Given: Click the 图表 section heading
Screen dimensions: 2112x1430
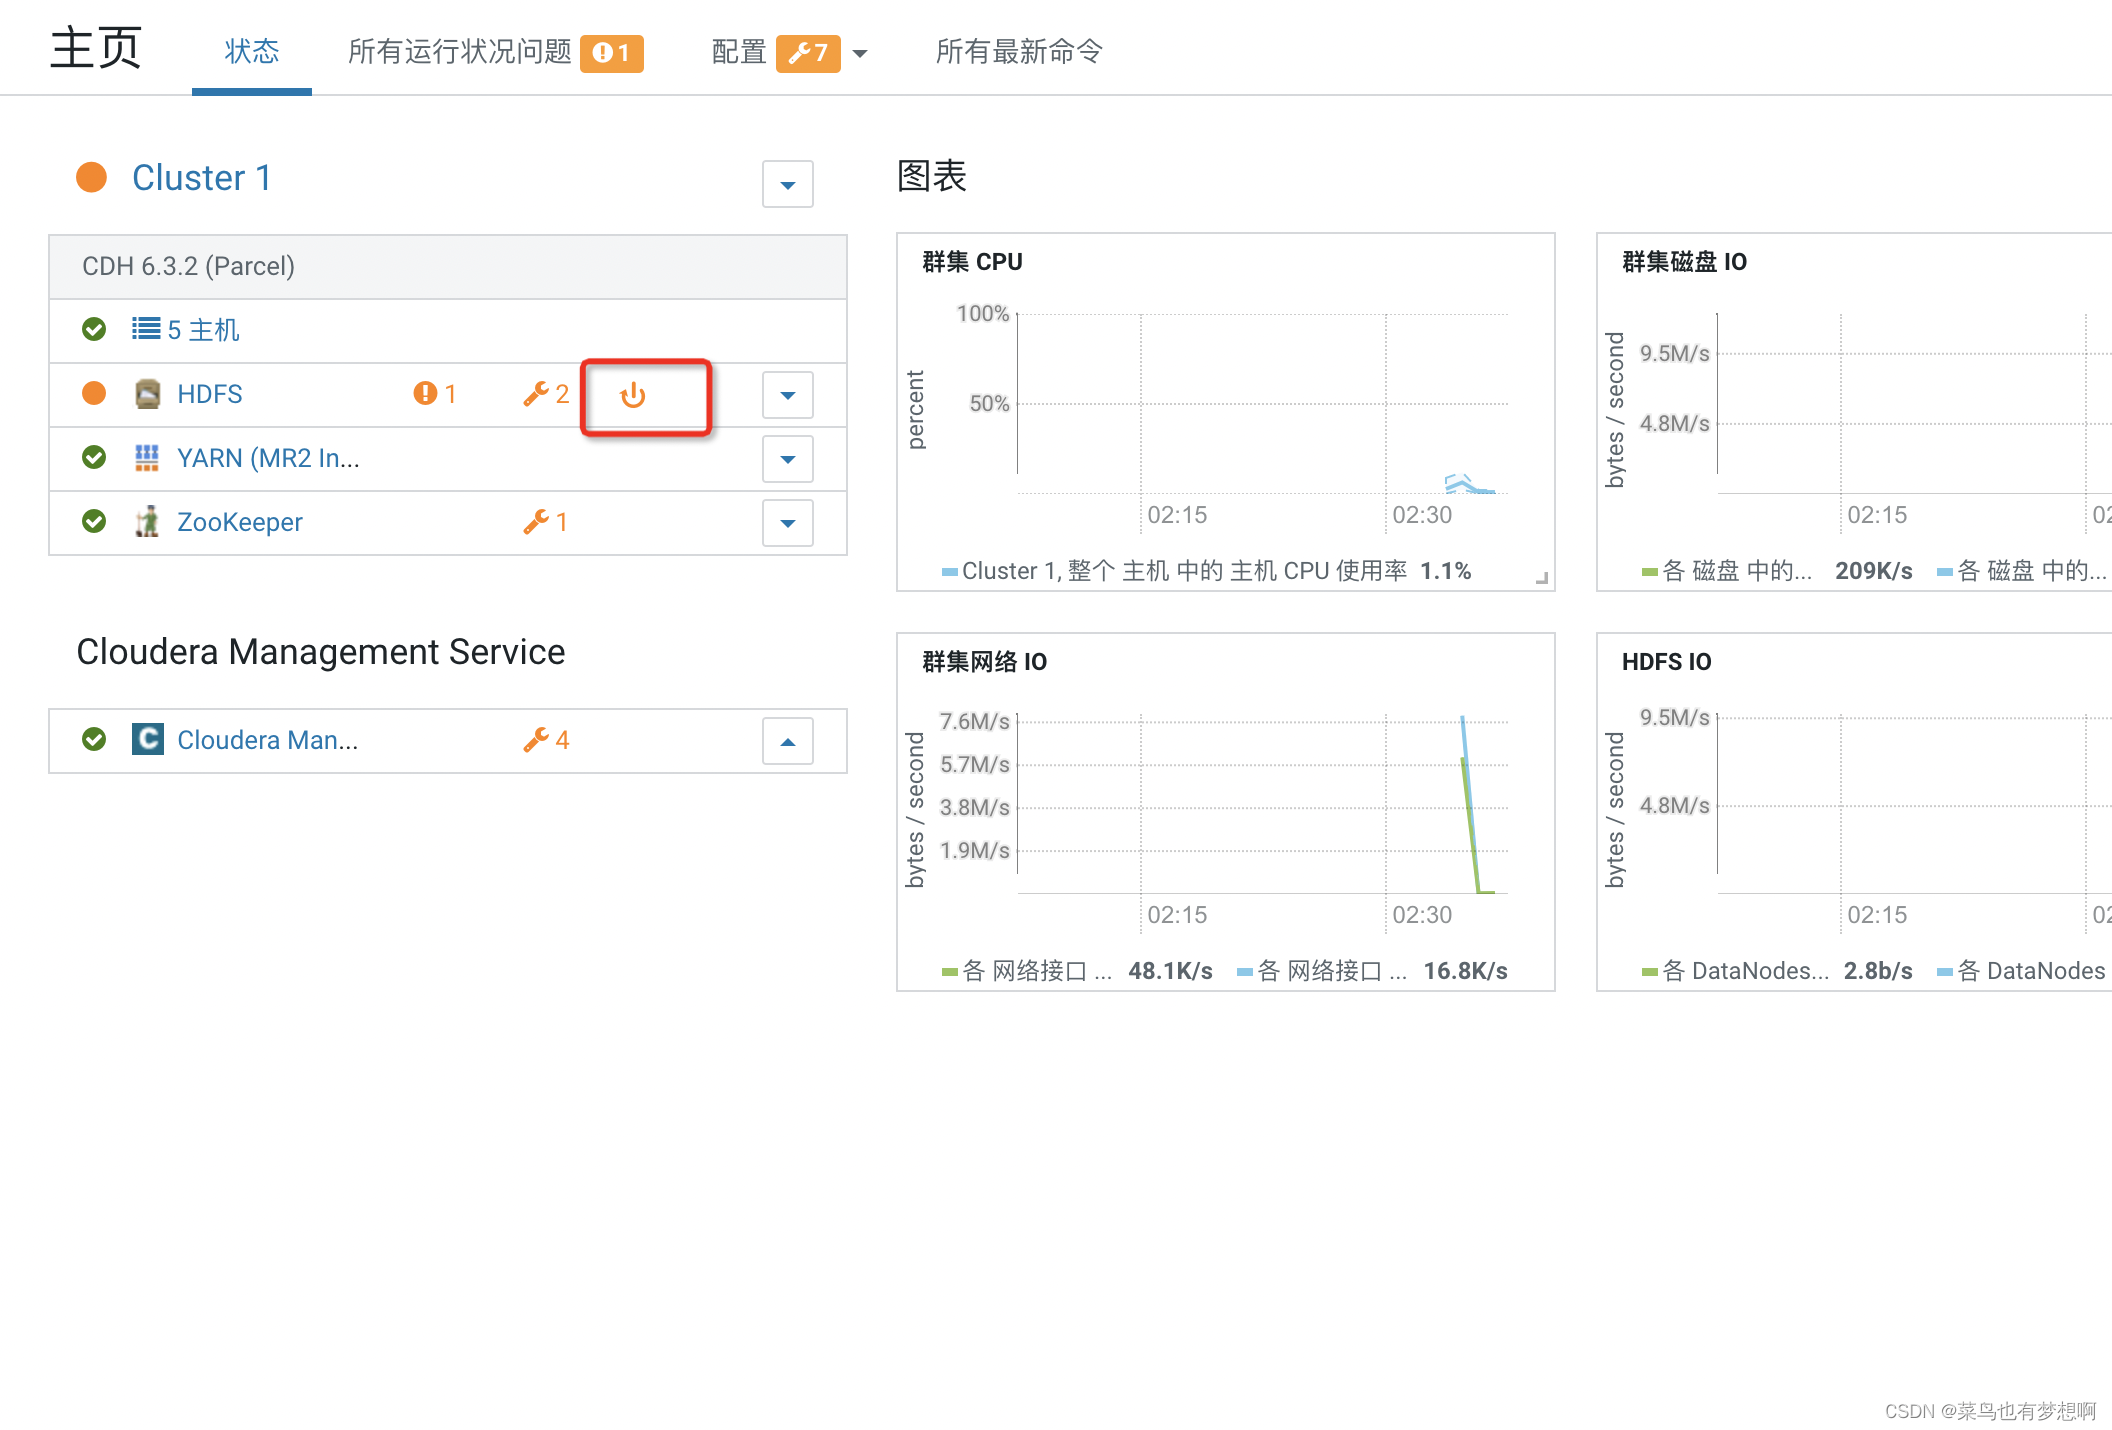Looking at the screenshot, I should coord(932,176).
